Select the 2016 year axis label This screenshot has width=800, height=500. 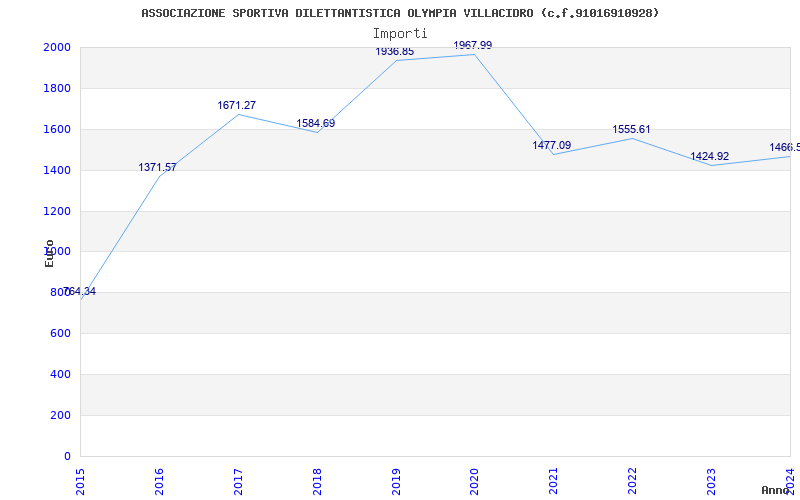click(x=159, y=482)
